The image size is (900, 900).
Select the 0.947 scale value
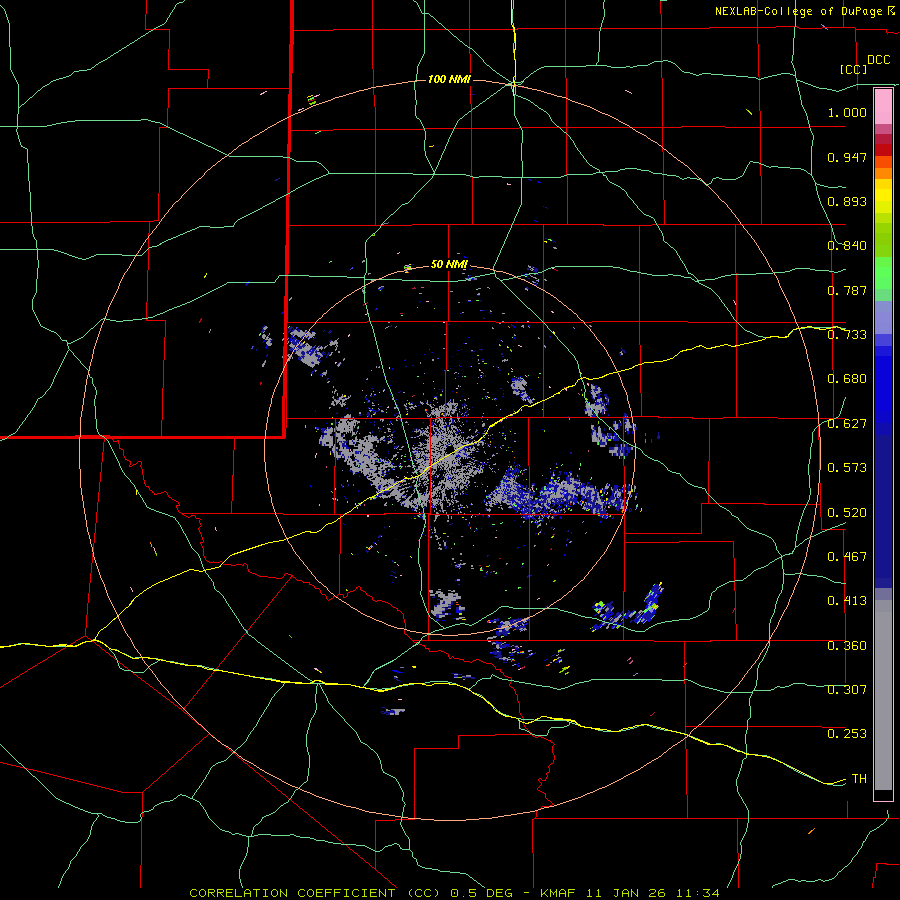click(x=847, y=157)
